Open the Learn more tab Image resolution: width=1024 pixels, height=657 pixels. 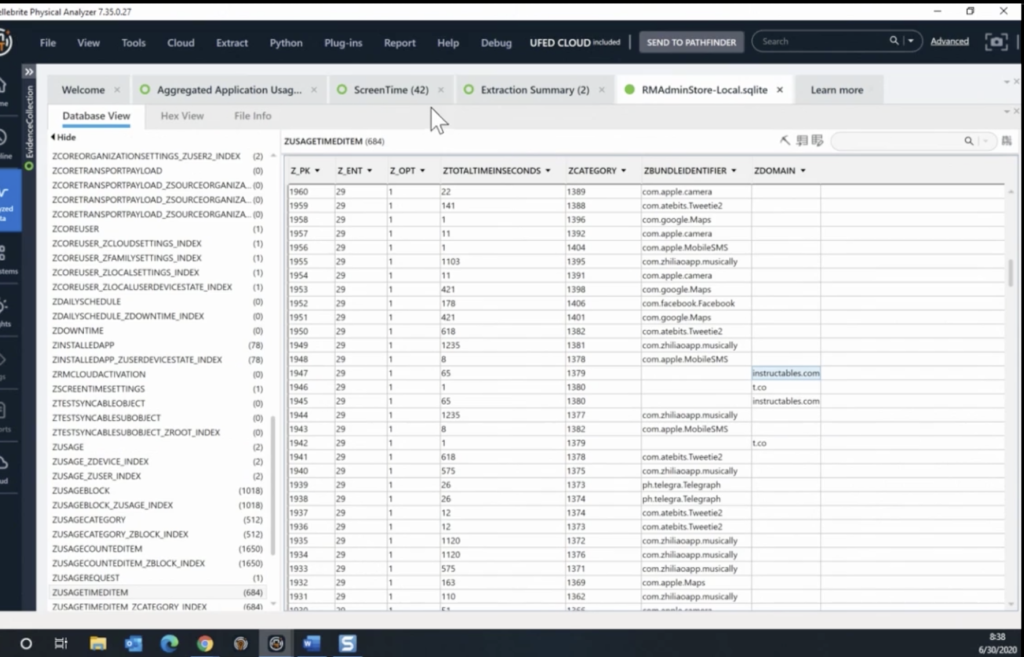(x=837, y=90)
